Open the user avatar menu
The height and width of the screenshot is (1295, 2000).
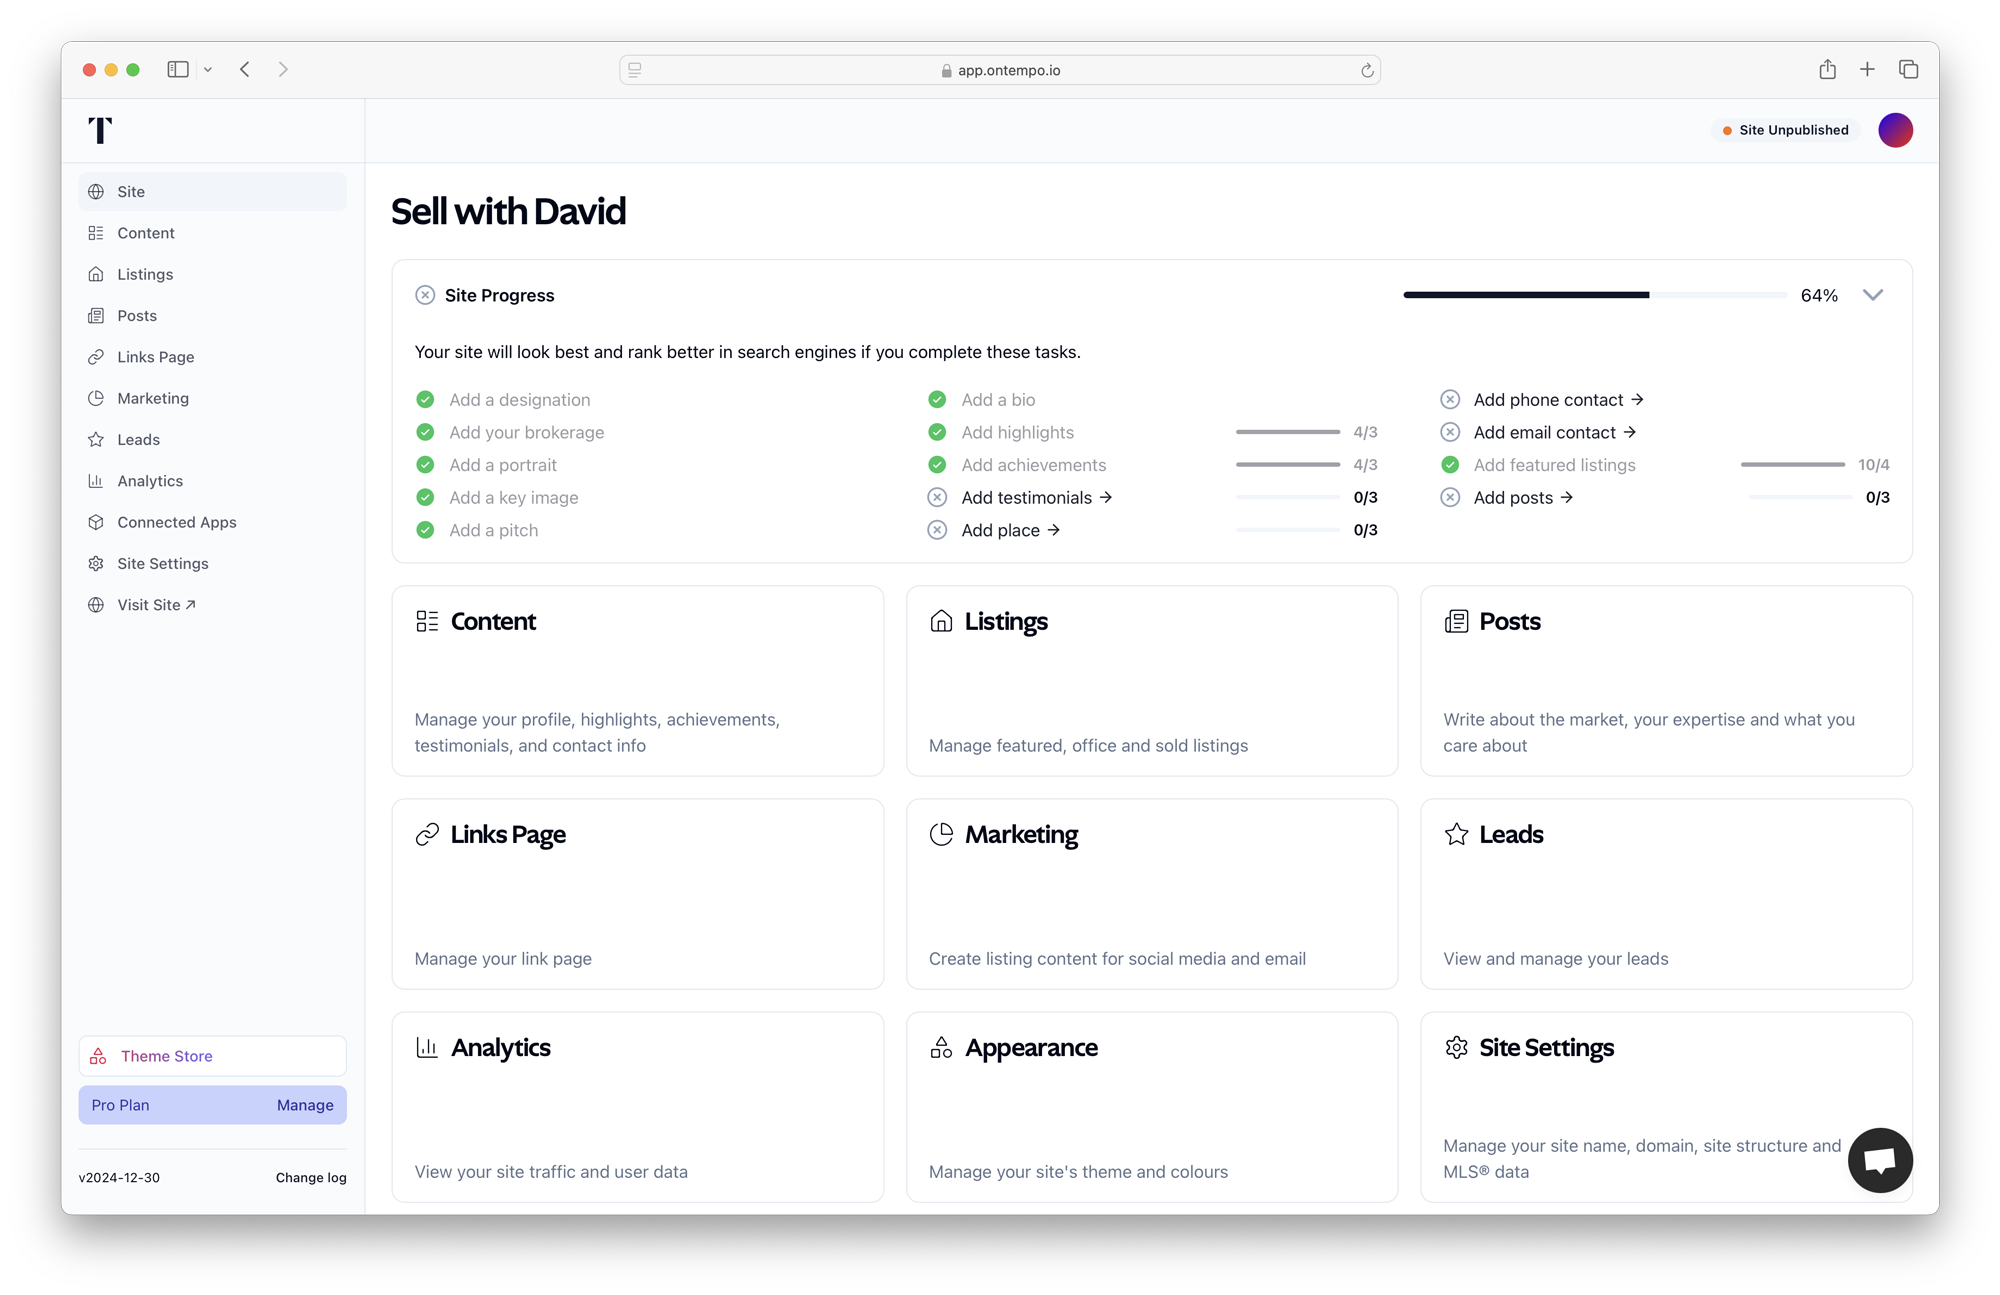click(1895, 130)
